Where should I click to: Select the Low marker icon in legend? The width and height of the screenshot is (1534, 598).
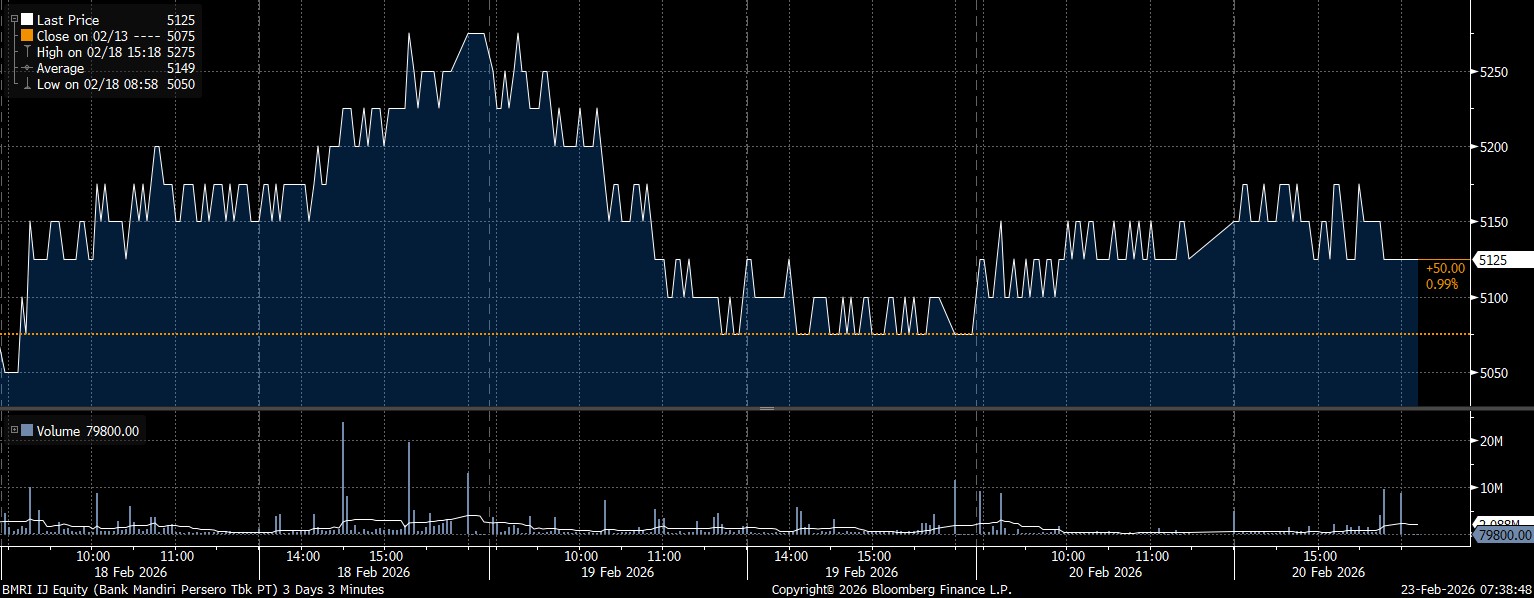pos(27,84)
